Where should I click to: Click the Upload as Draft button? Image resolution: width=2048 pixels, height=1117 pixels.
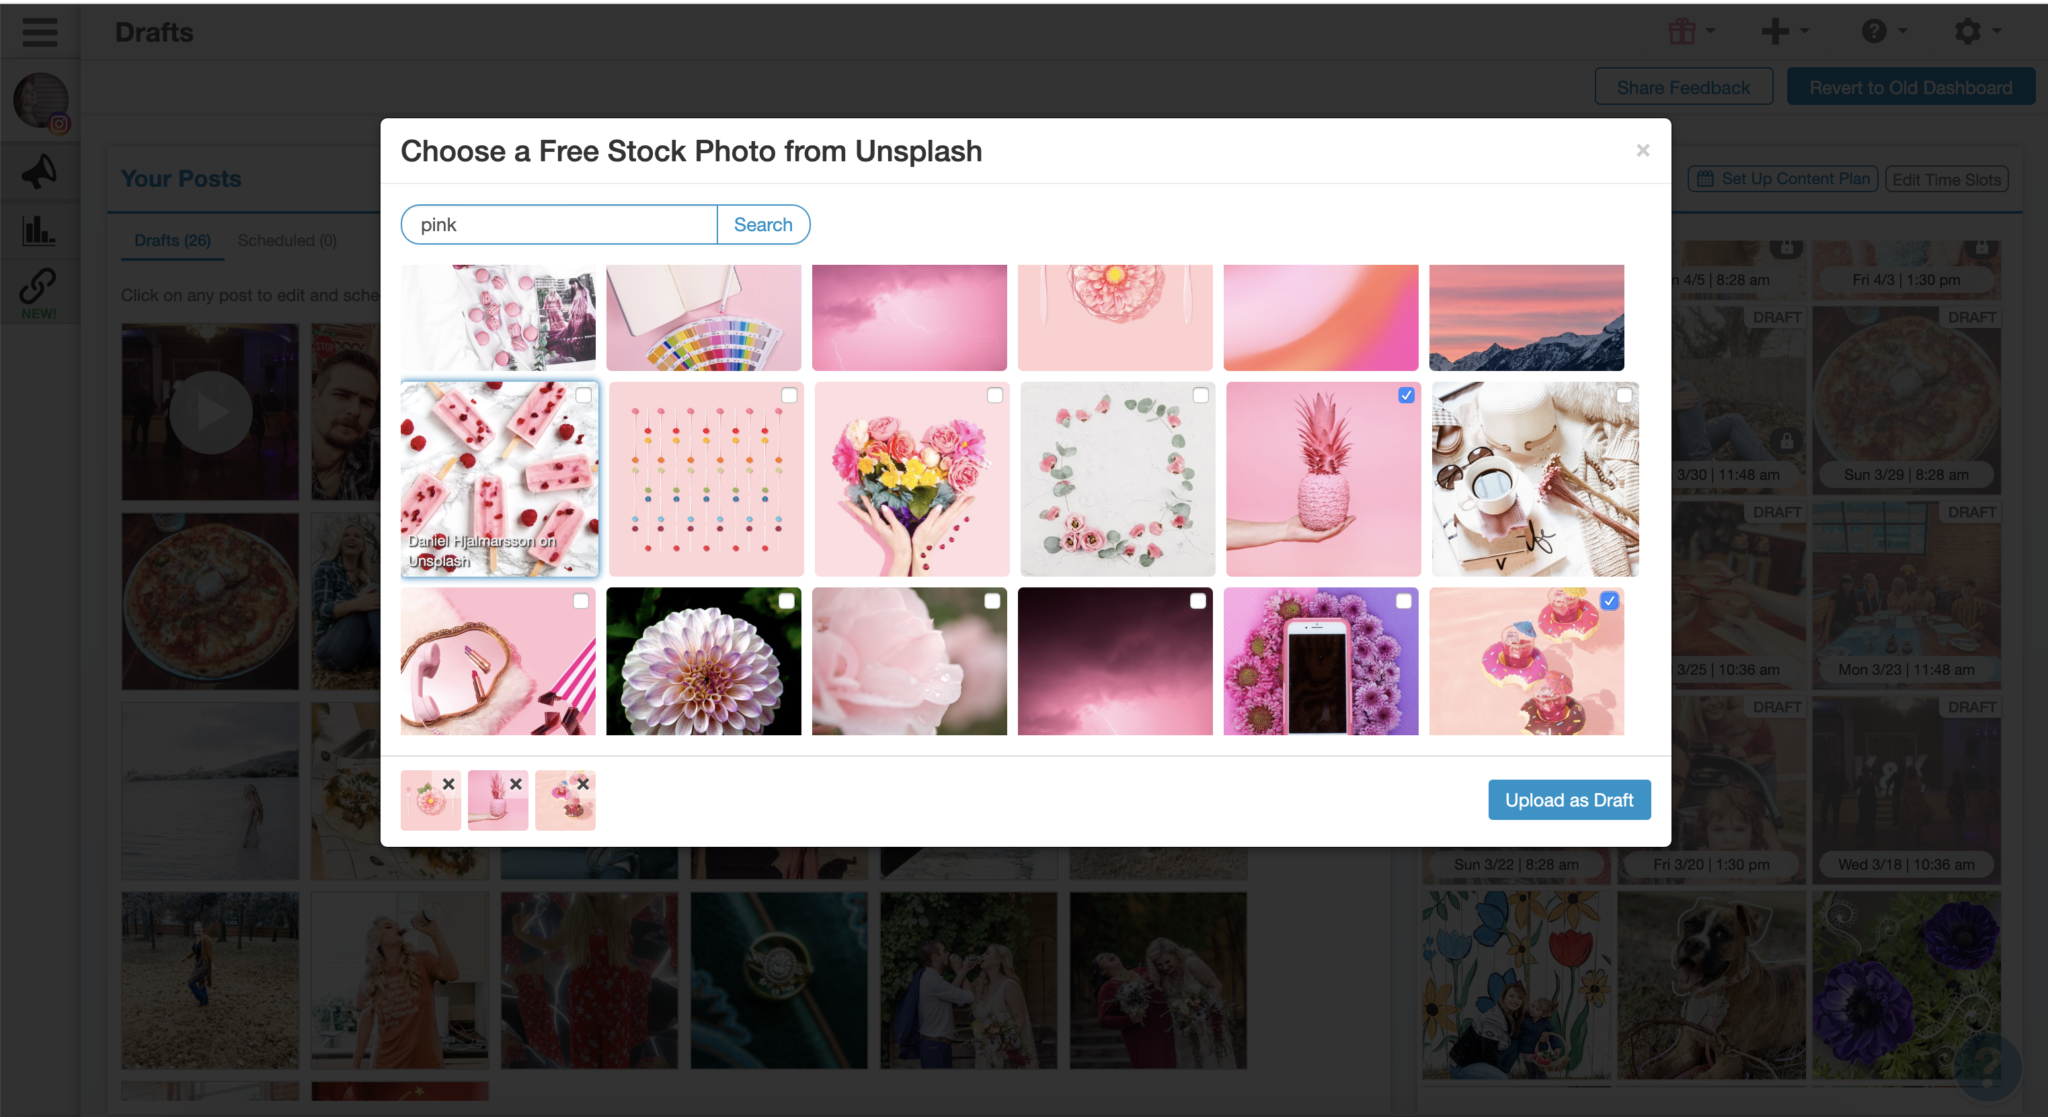click(1568, 800)
